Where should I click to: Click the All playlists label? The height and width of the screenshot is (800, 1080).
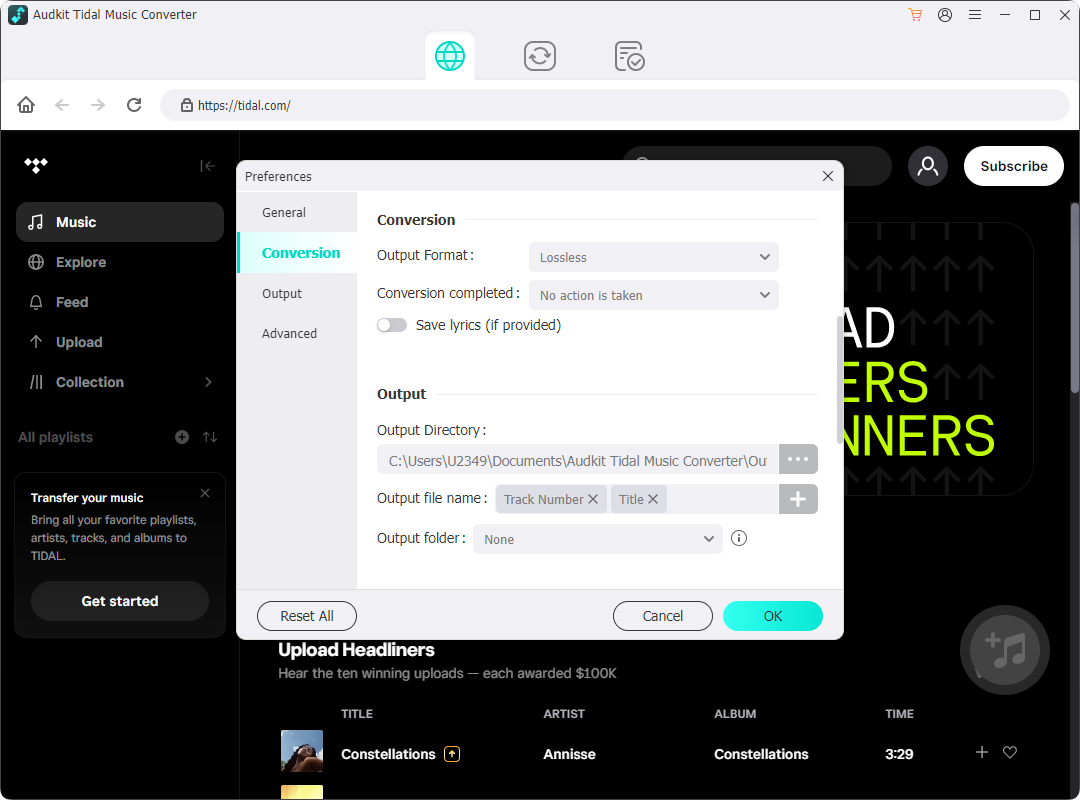click(55, 437)
